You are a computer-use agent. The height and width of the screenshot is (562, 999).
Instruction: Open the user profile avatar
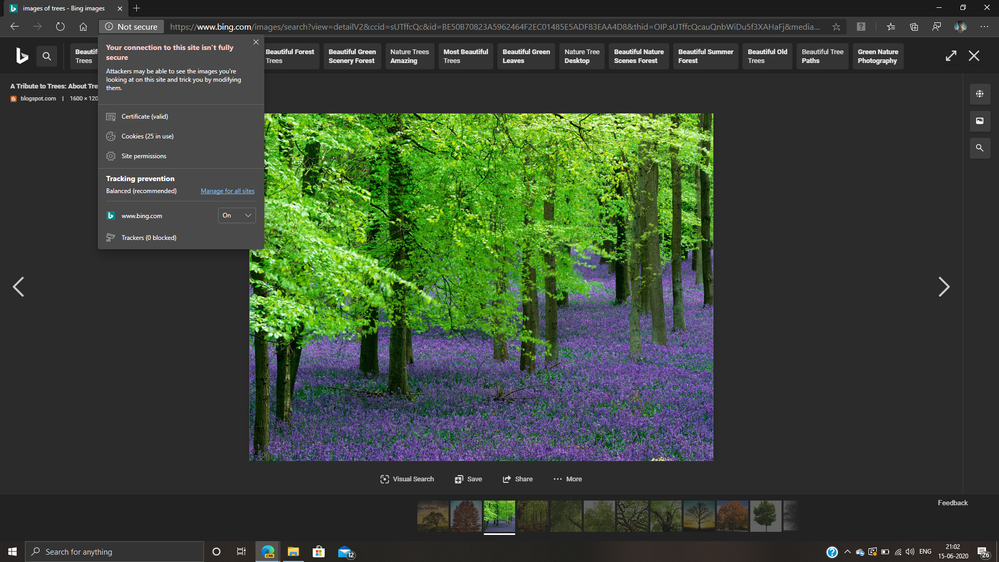pos(960,27)
